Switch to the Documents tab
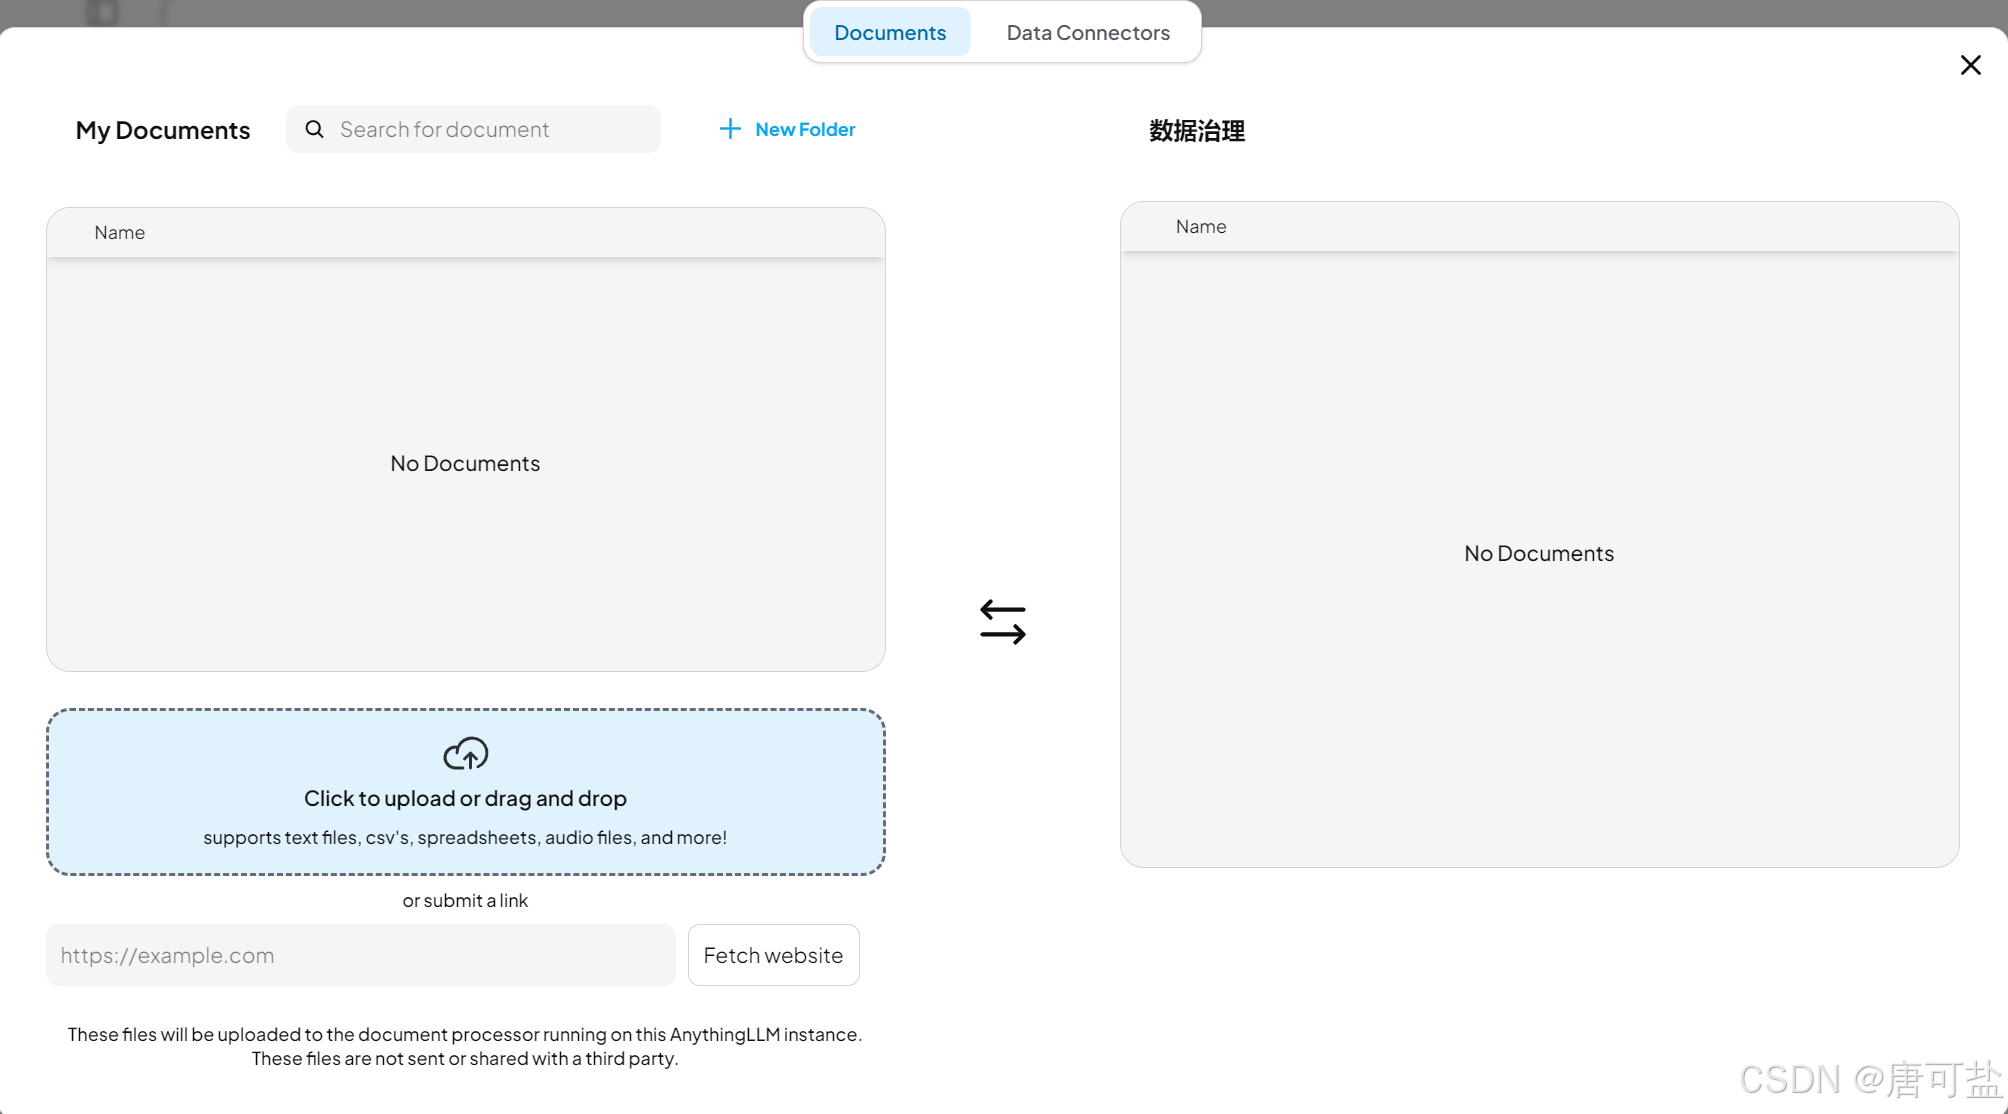Image resolution: width=2008 pixels, height=1114 pixels. coord(889,32)
